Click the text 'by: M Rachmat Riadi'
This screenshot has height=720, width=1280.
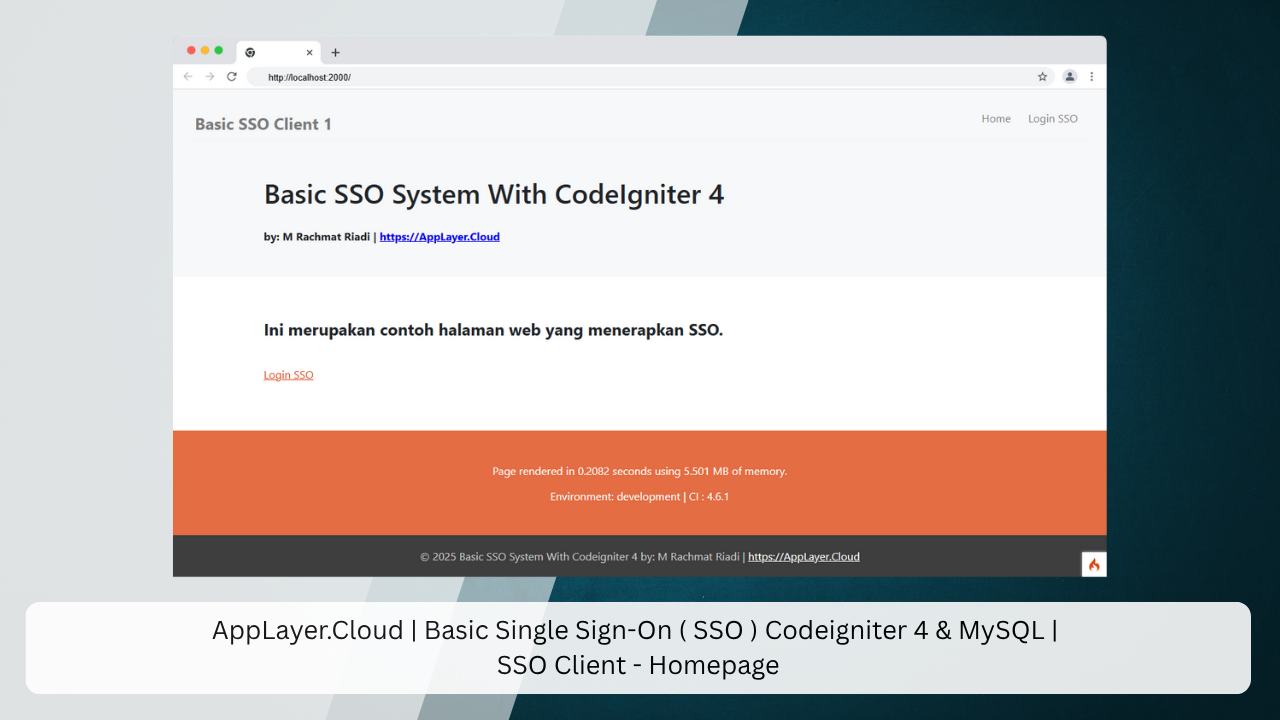(x=317, y=237)
